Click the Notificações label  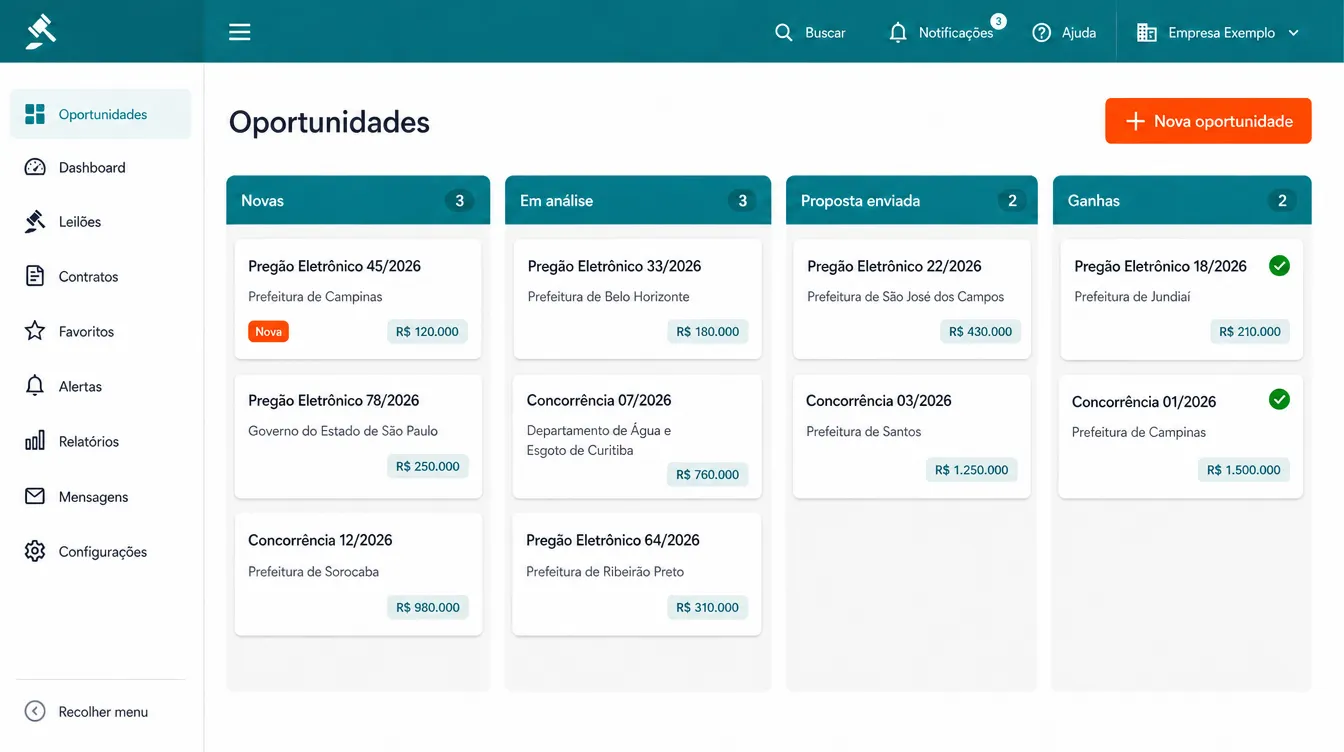click(x=956, y=33)
